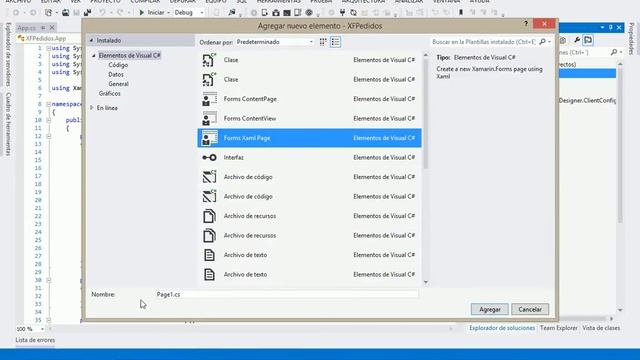Pick the first Archivo de código item
This screenshot has height=360, width=640.
[x=309, y=177]
